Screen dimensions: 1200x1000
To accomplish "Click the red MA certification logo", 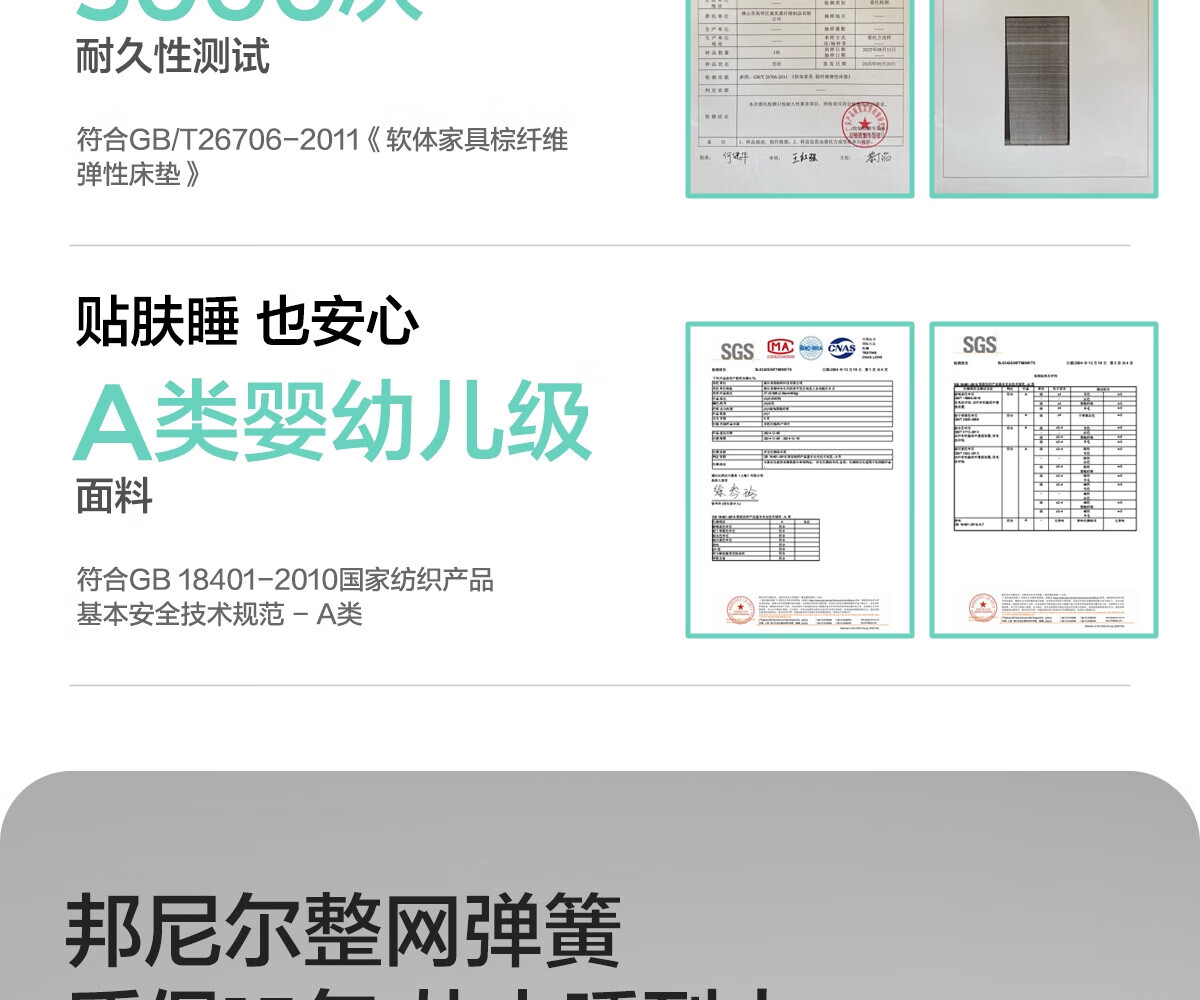I will (x=779, y=347).
